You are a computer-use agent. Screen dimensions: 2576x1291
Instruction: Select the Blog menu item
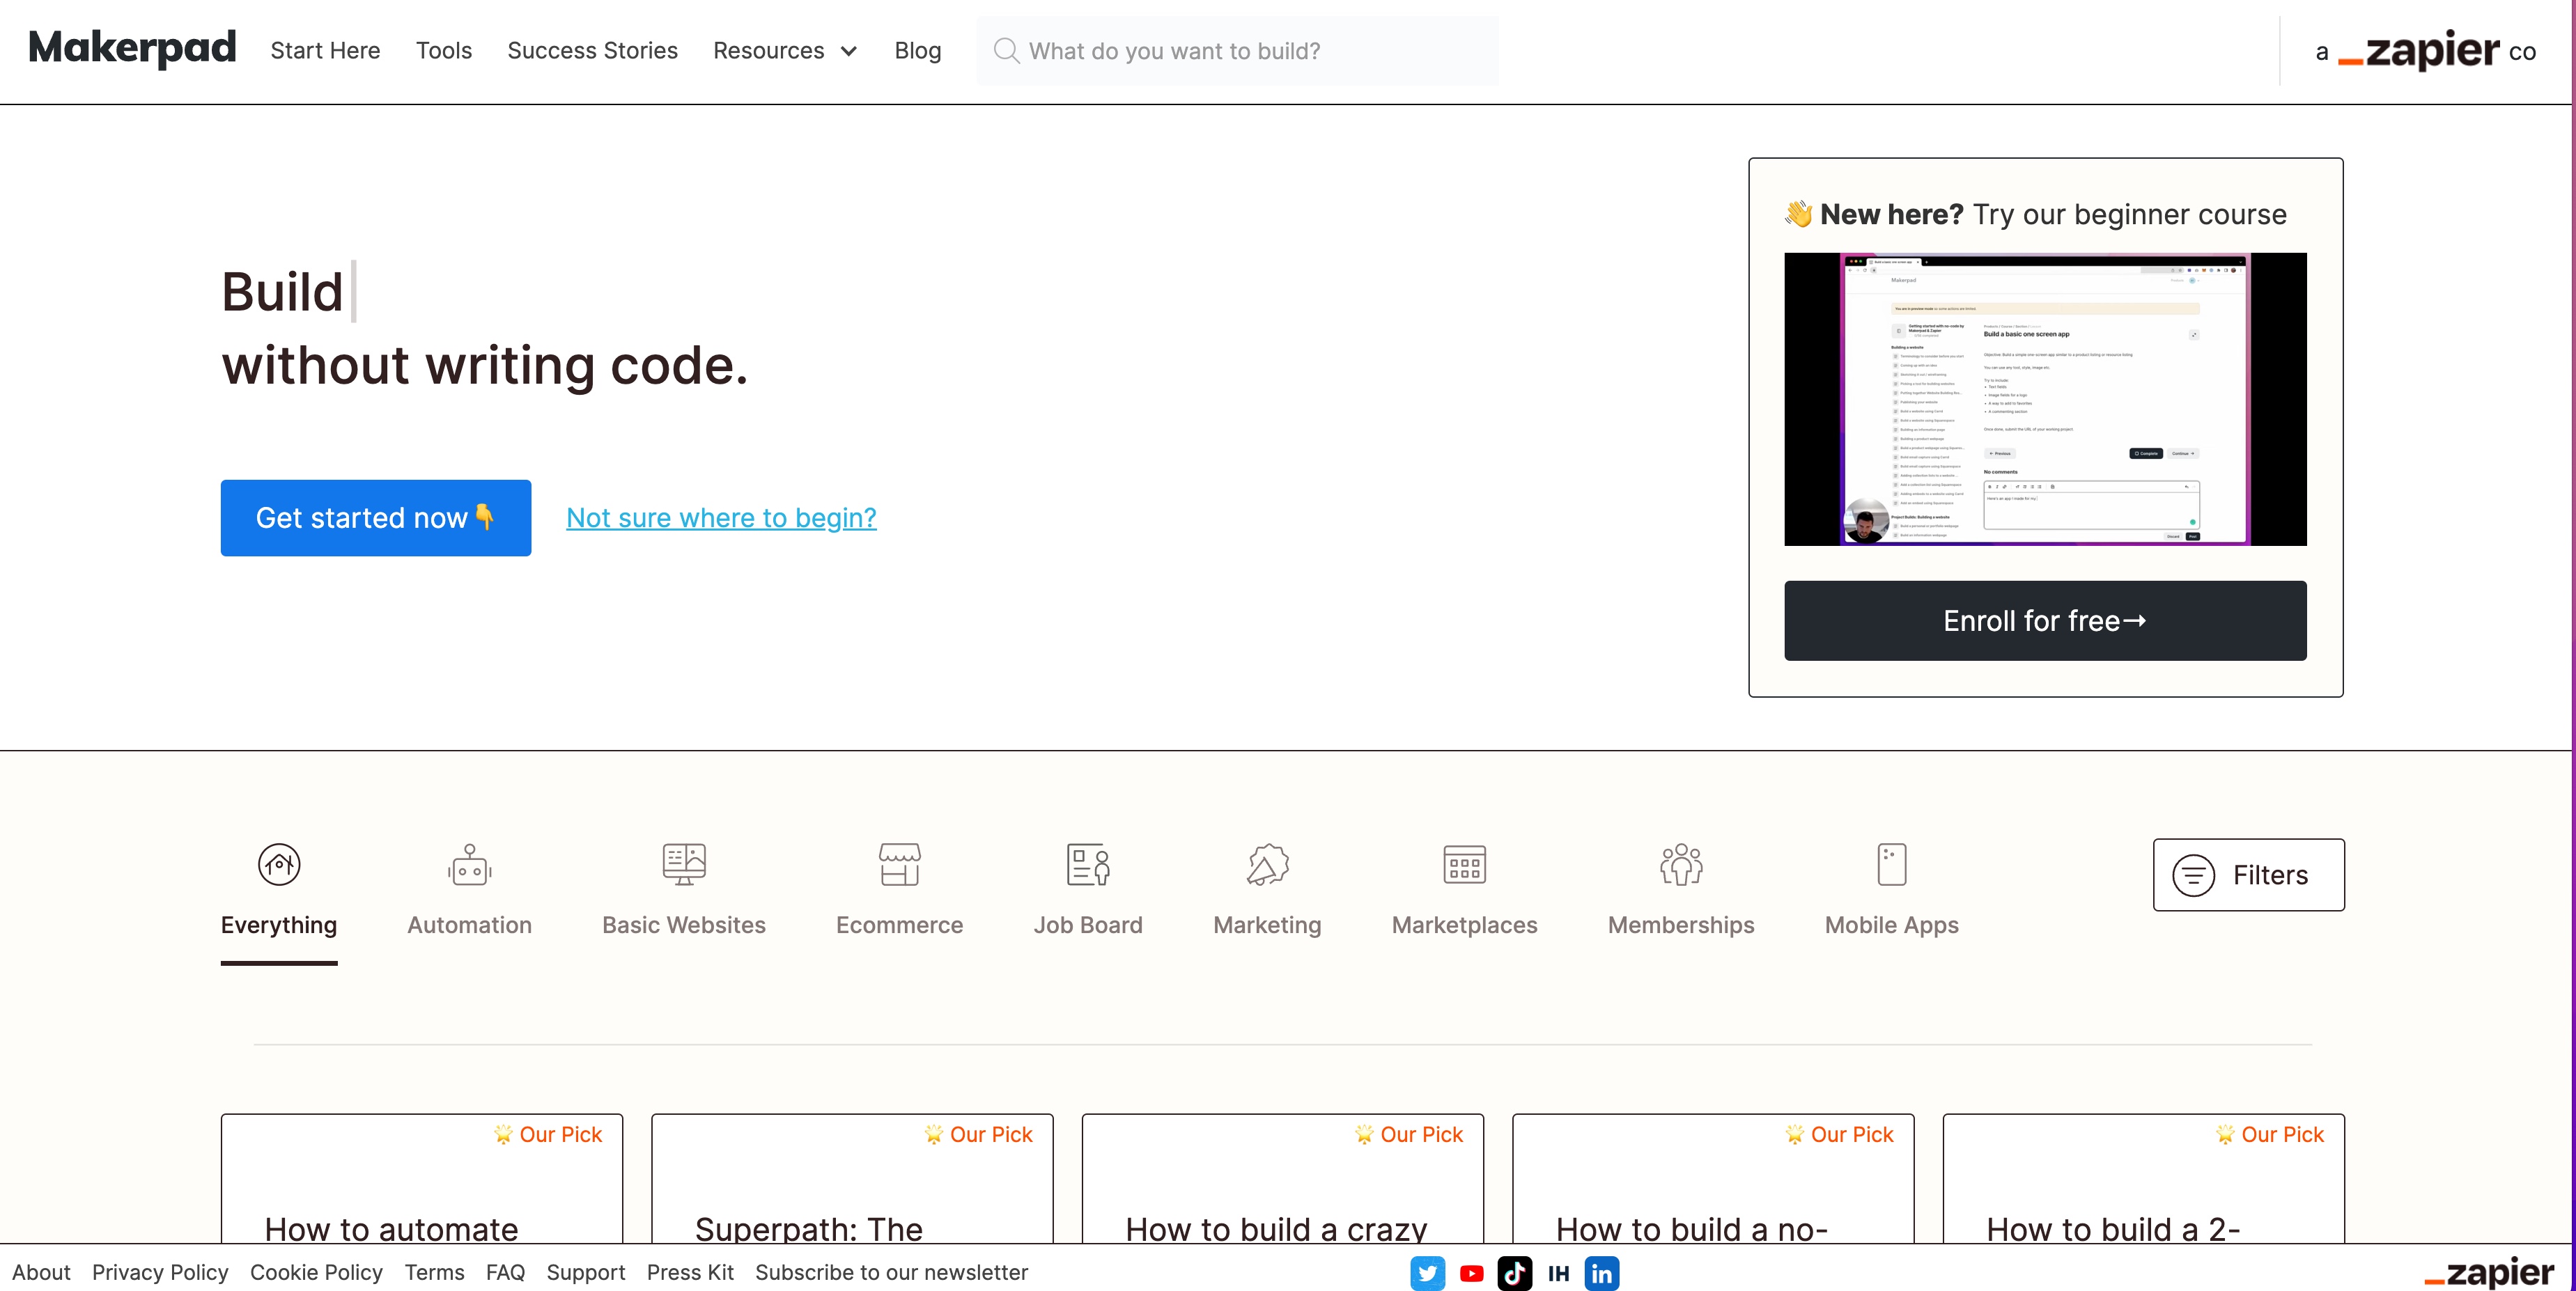click(917, 51)
